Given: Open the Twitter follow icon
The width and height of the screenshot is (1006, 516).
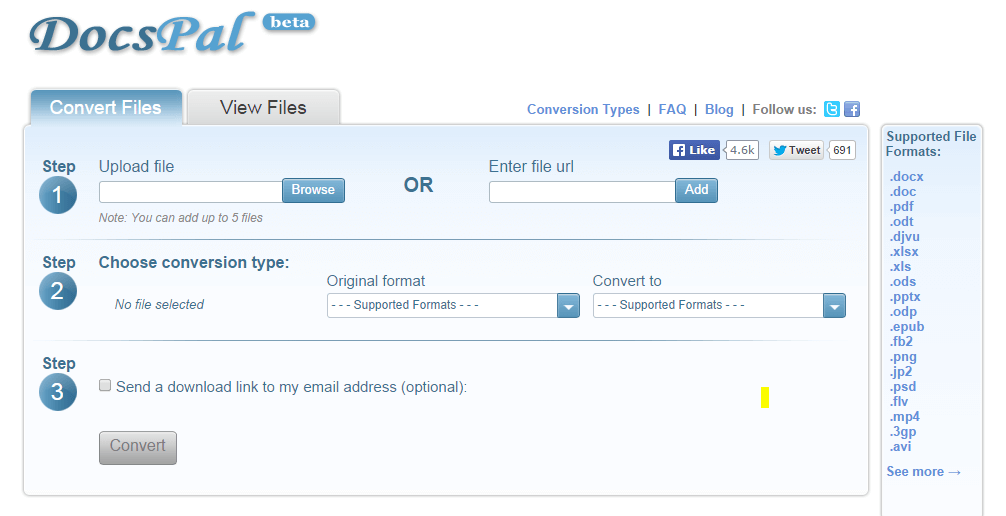Looking at the screenshot, I should click(x=831, y=109).
